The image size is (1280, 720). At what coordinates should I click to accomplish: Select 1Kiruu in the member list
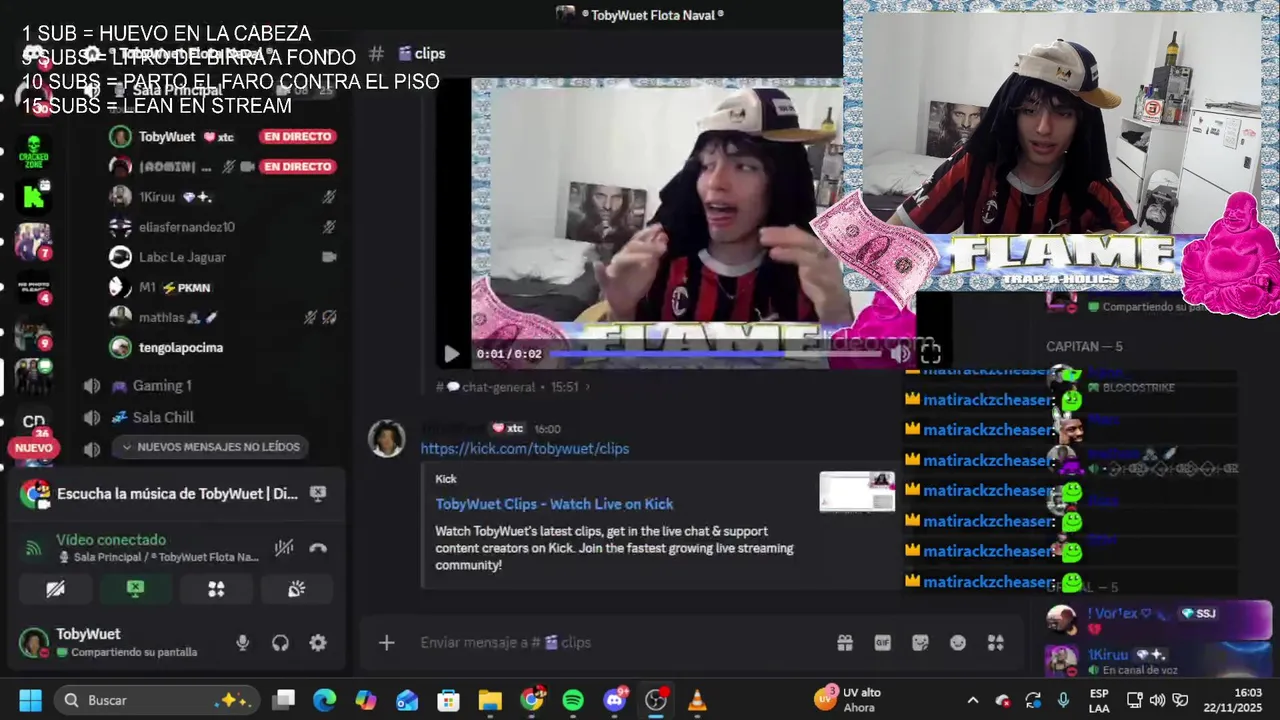[1158, 661]
